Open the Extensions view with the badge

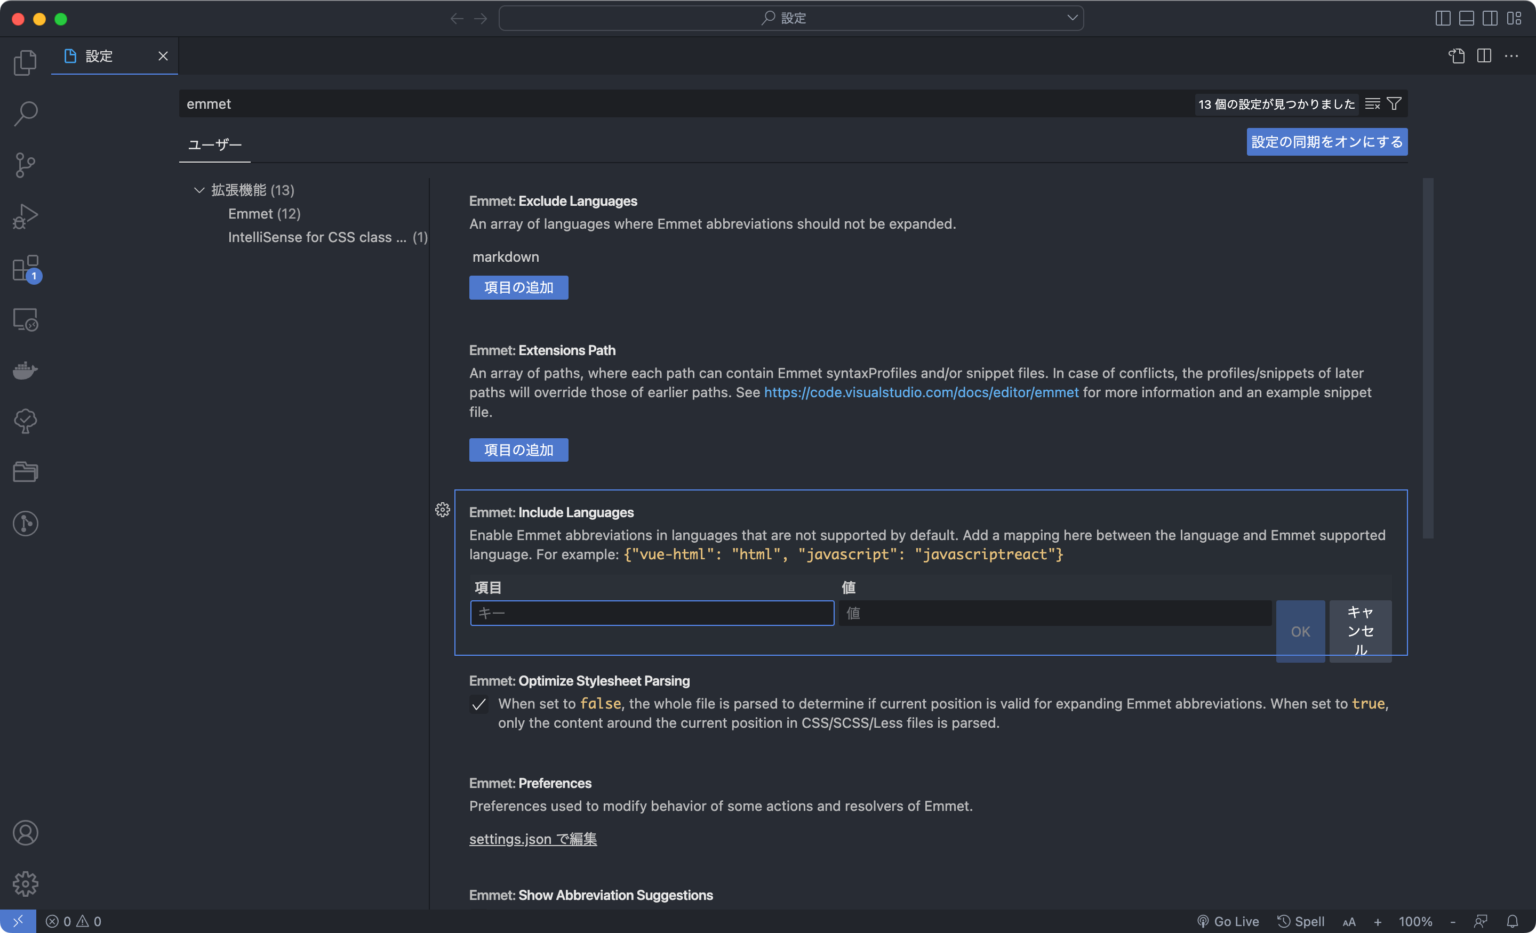coord(25,268)
